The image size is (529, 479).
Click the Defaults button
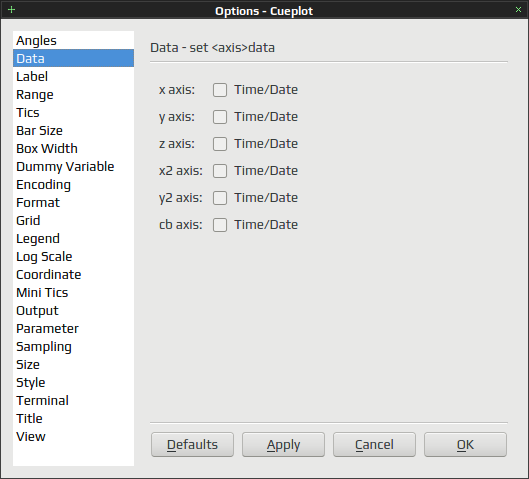pos(192,445)
